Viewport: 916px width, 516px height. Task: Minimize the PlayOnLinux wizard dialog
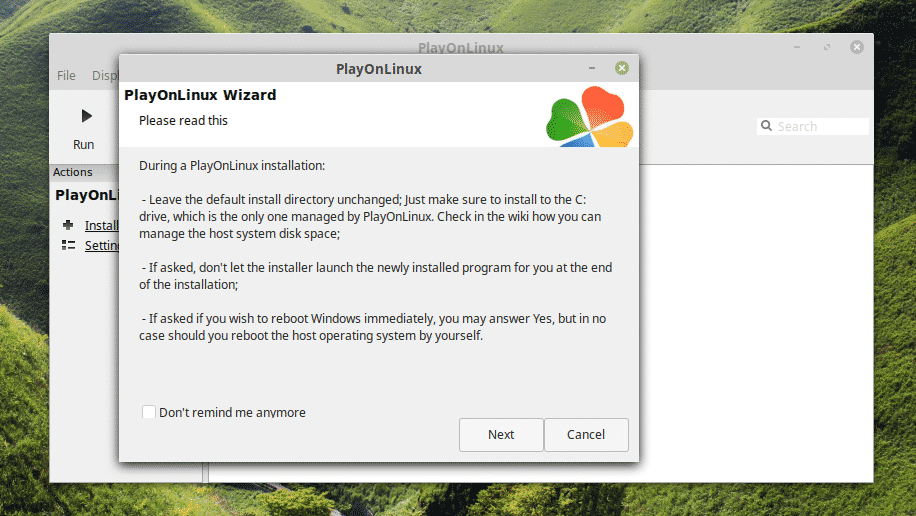click(x=592, y=68)
